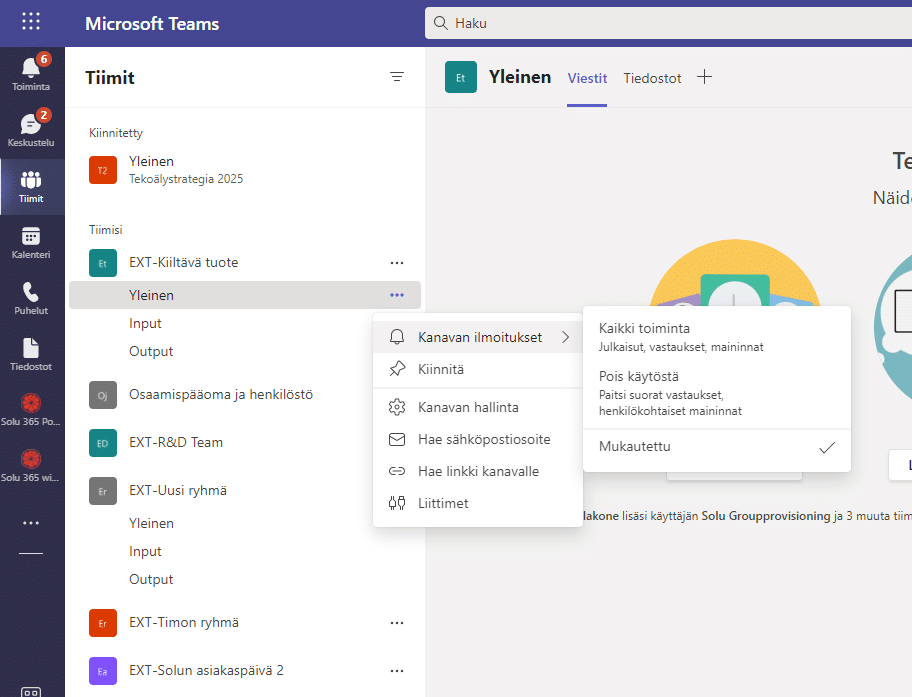Click the Microsoft Teams title

pyautogui.click(x=152, y=24)
